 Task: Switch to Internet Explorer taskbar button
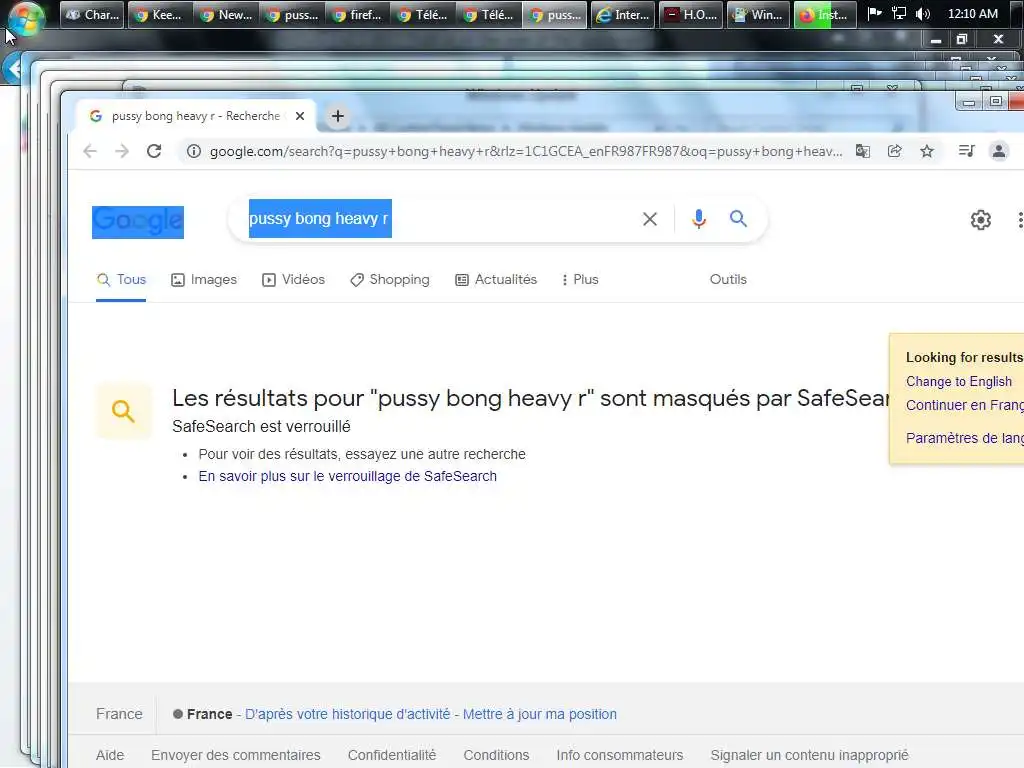tap(622, 14)
